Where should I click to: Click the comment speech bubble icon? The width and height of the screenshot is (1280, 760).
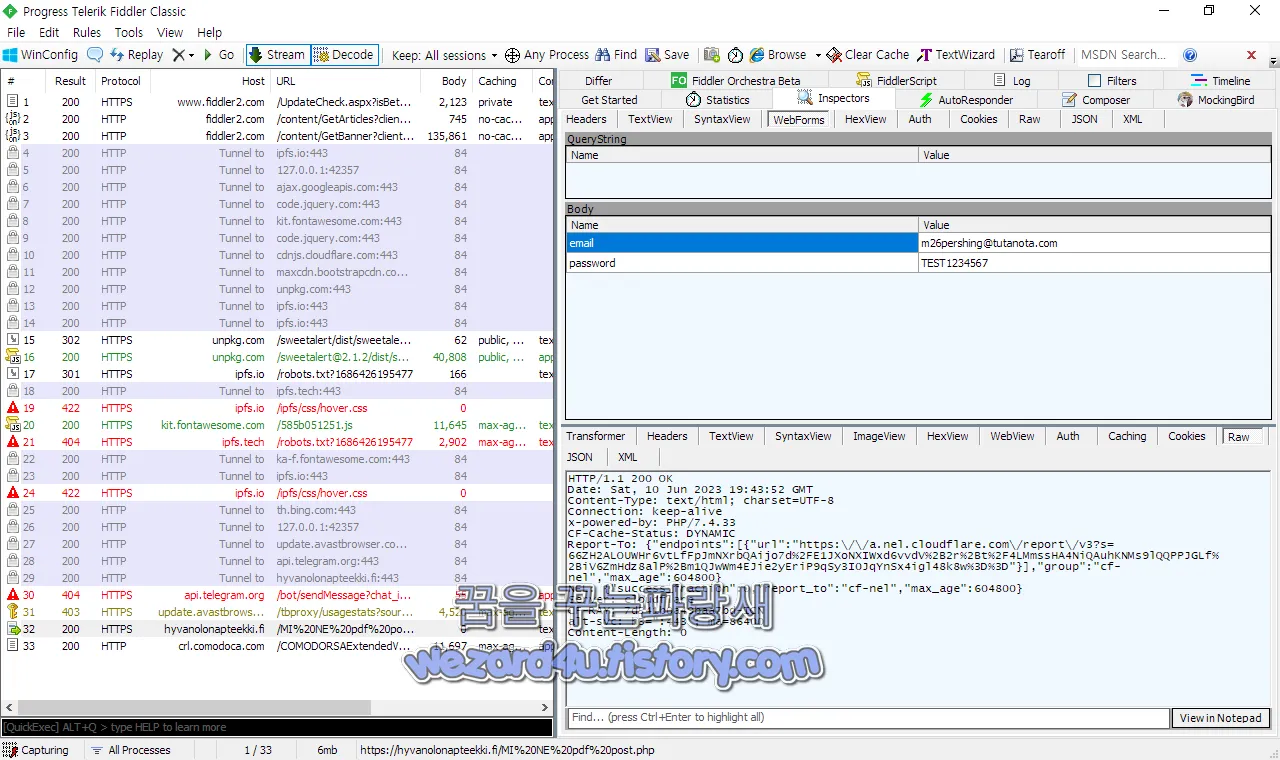point(95,55)
